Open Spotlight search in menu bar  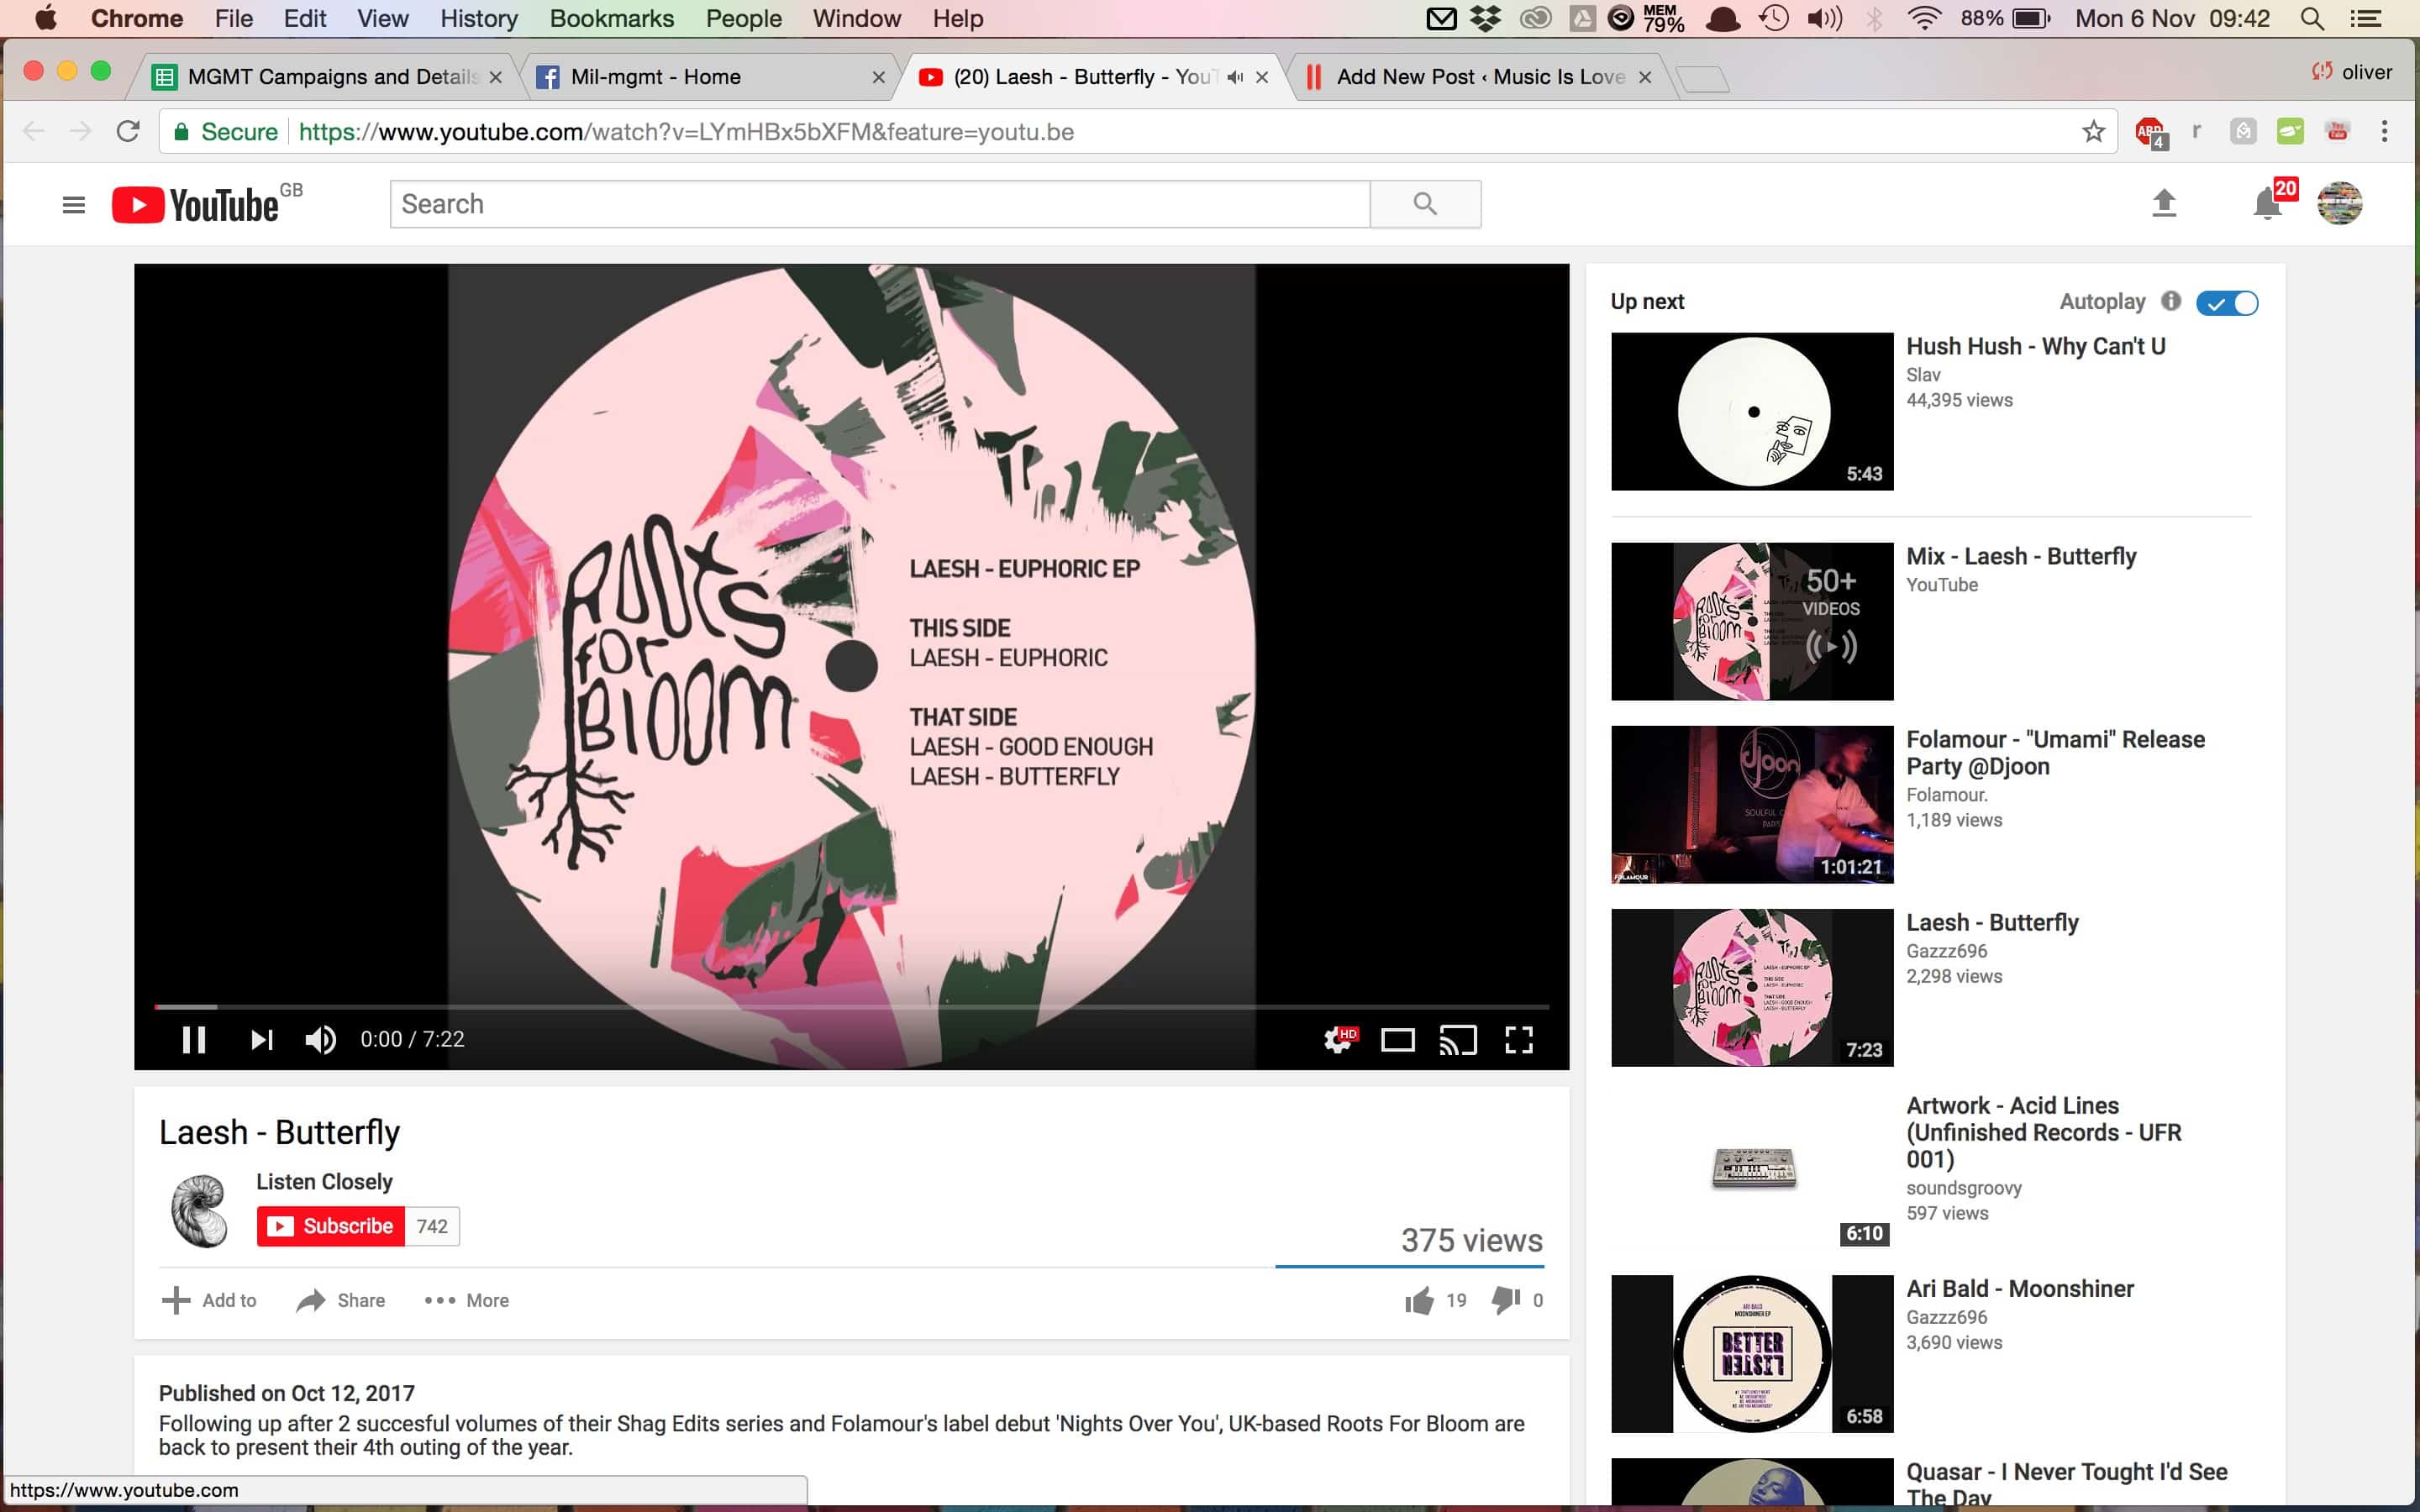[2312, 18]
